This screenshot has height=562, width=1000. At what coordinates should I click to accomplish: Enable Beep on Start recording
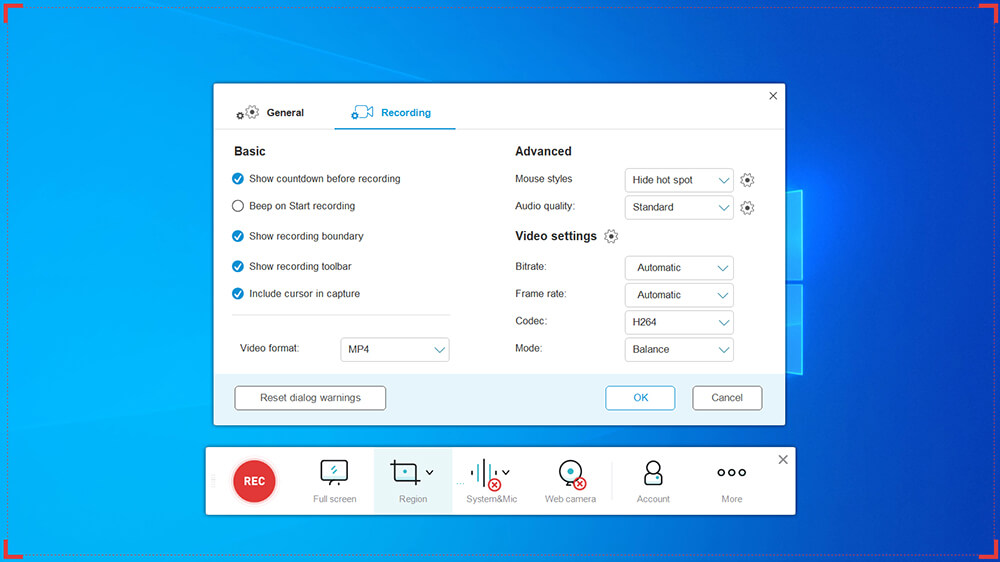(x=238, y=206)
